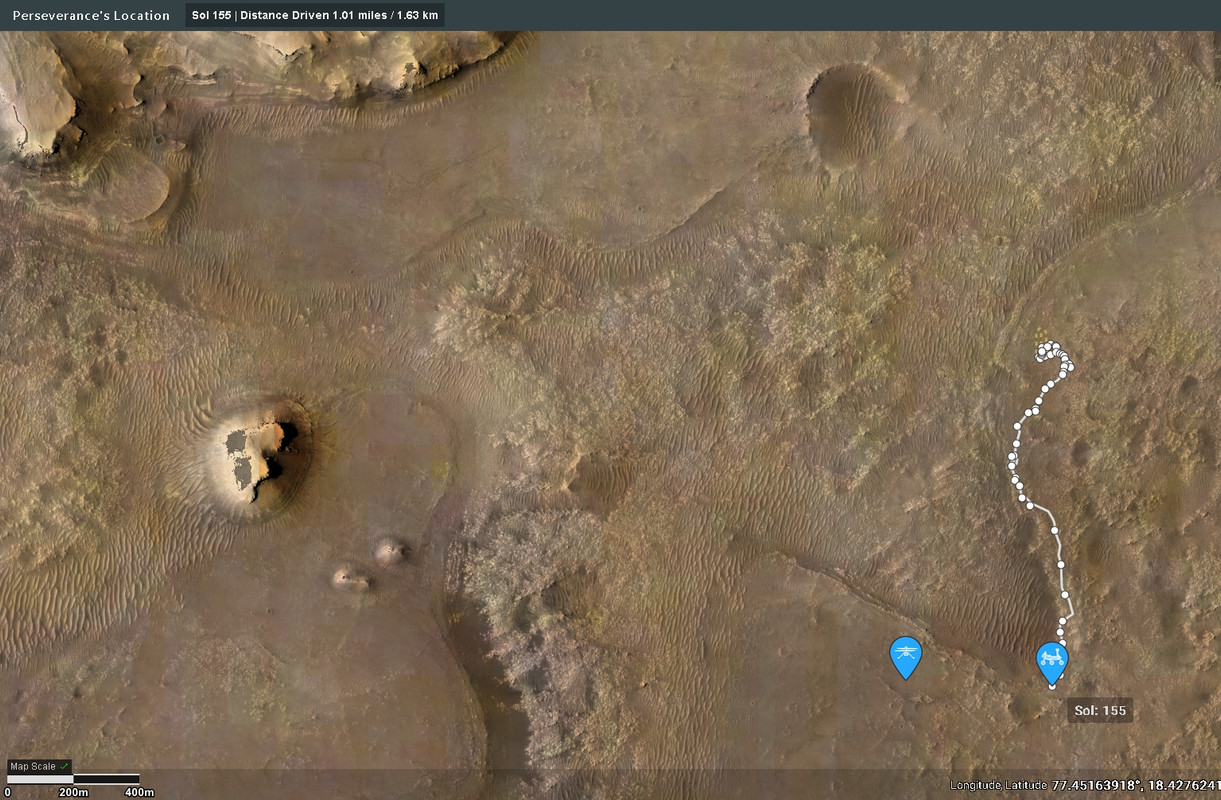Click the map scale bar
The height and width of the screenshot is (800, 1221).
[x=73, y=779]
